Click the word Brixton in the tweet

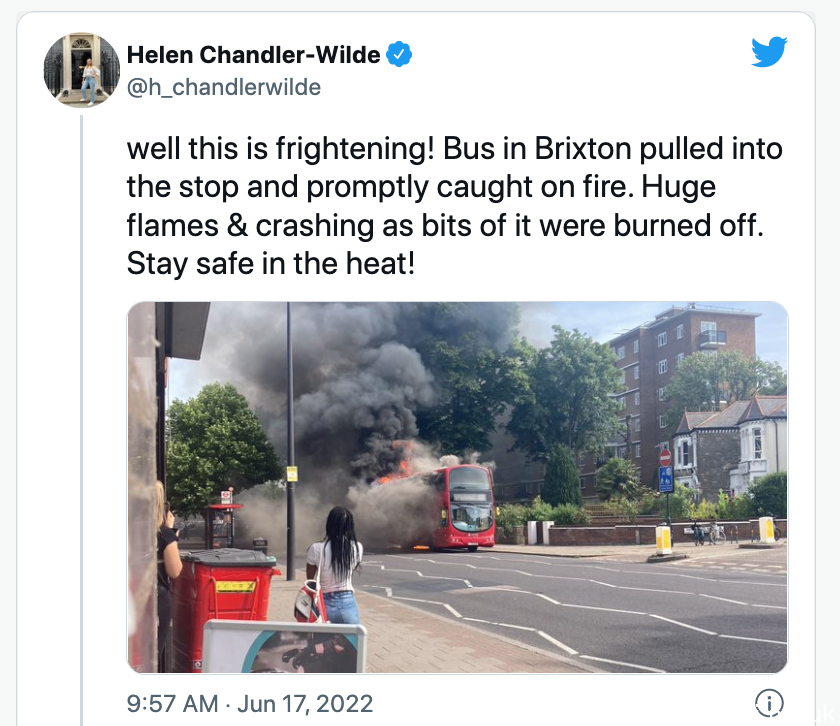coord(583,148)
